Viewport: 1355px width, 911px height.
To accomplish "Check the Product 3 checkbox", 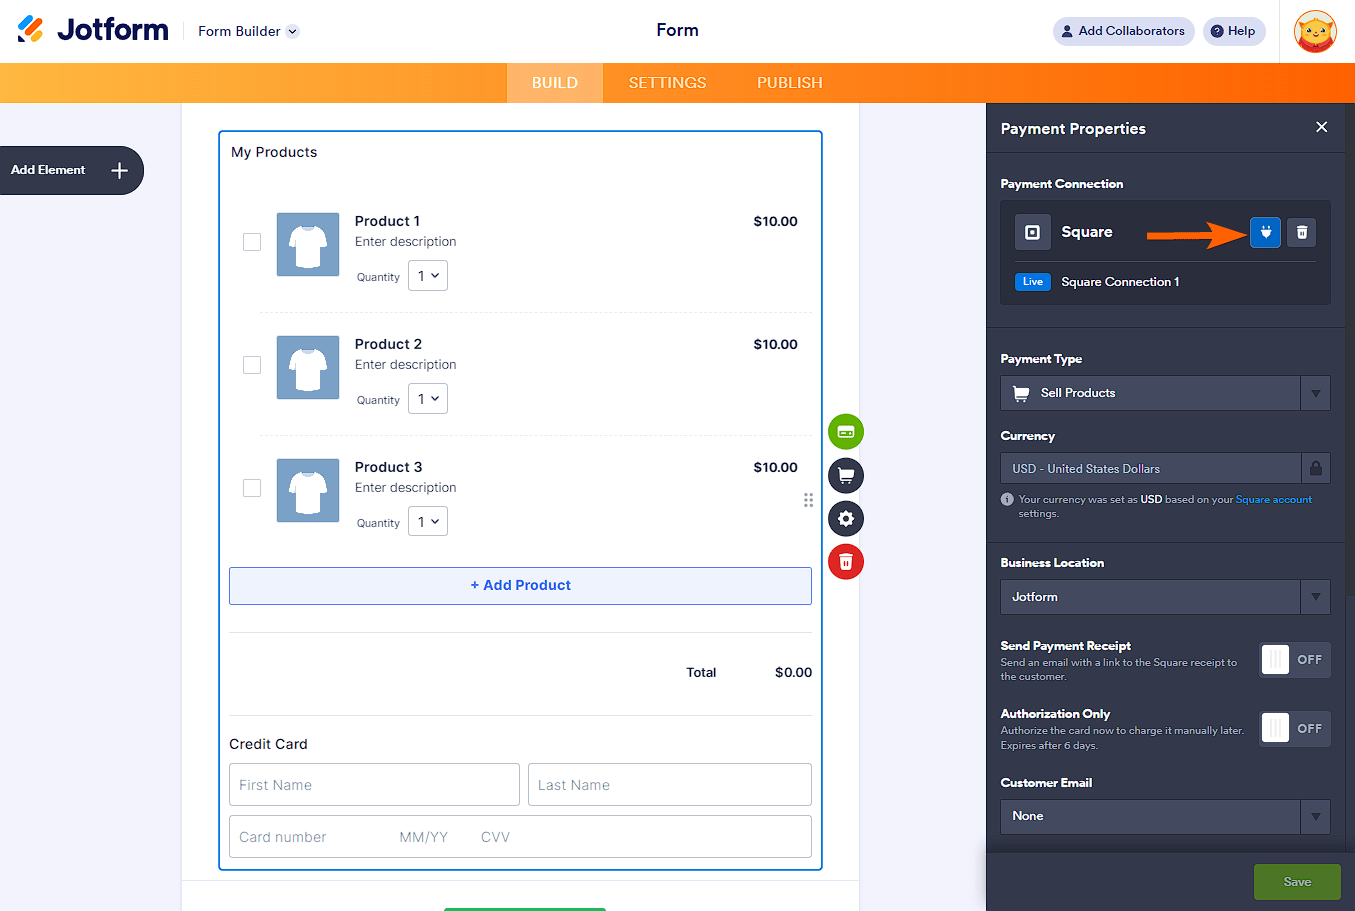I will click(252, 488).
